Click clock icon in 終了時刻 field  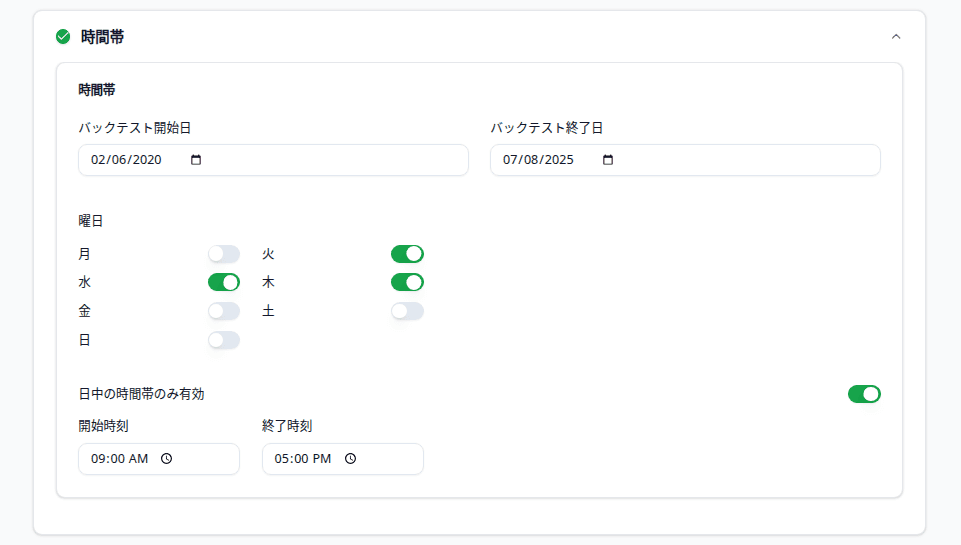pos(351,459)
